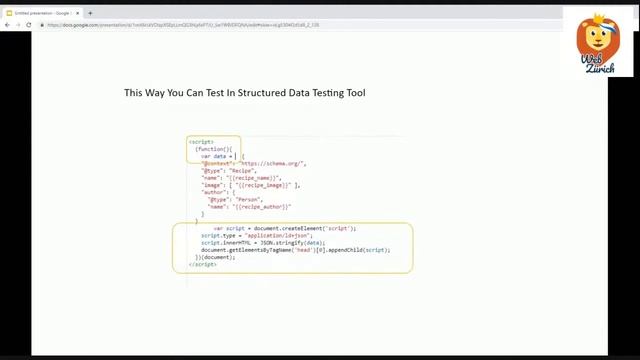
Task: Reload the page with the refresh icon
Action: coord(29,25)
